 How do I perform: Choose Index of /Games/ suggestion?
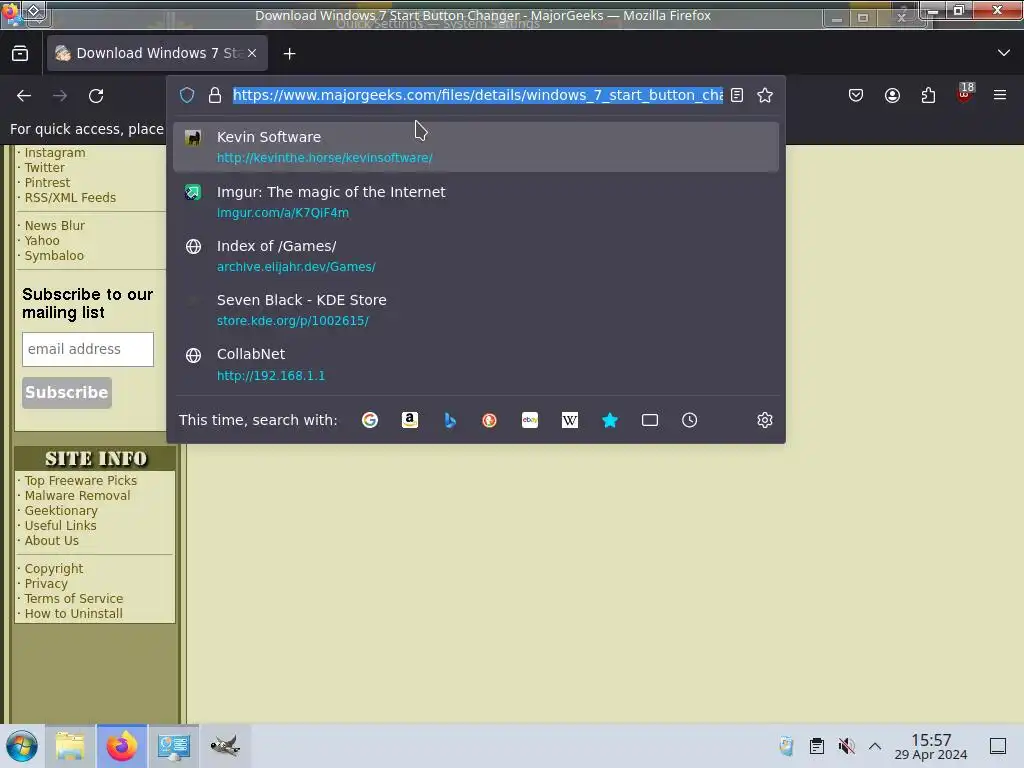tap(476, 256)
